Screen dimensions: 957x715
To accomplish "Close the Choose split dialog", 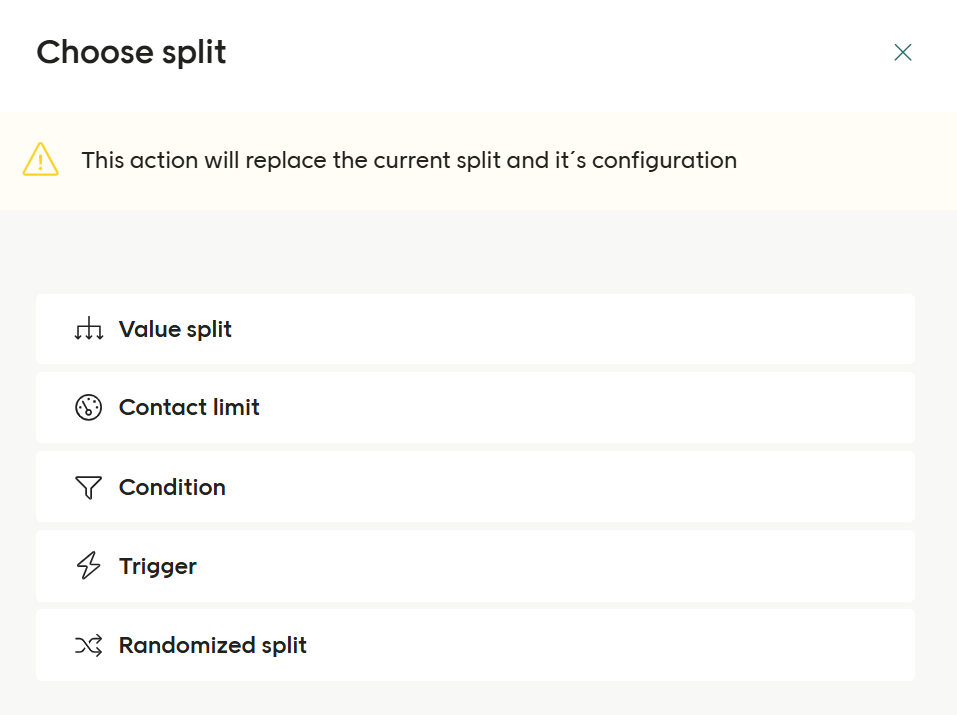I will click(903, 52).
